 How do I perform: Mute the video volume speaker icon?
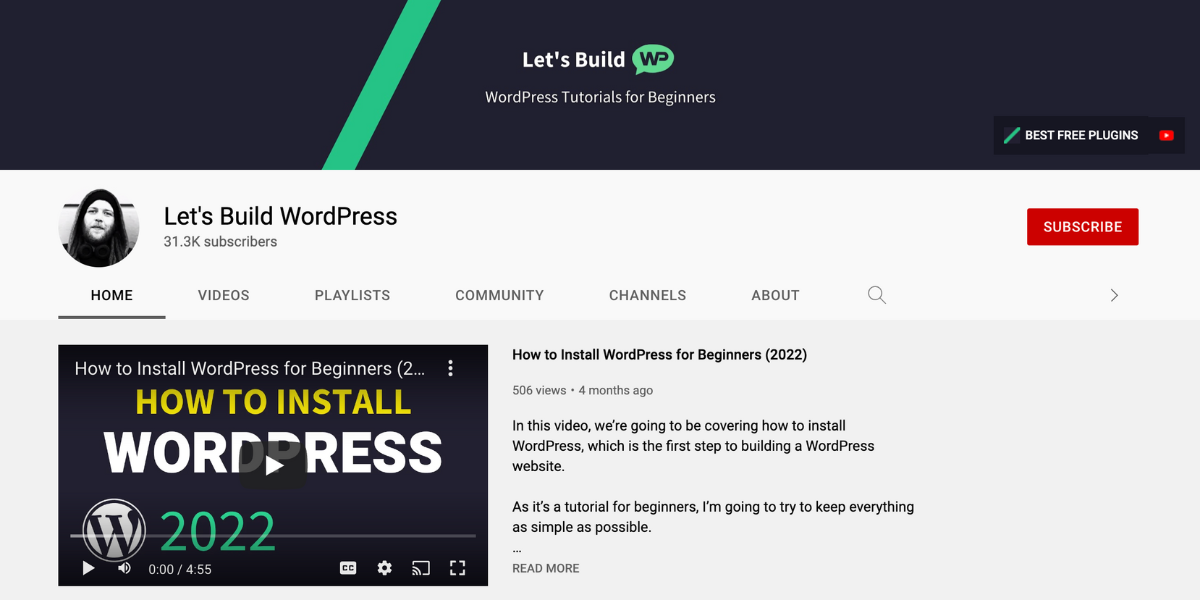pos(124,568)
